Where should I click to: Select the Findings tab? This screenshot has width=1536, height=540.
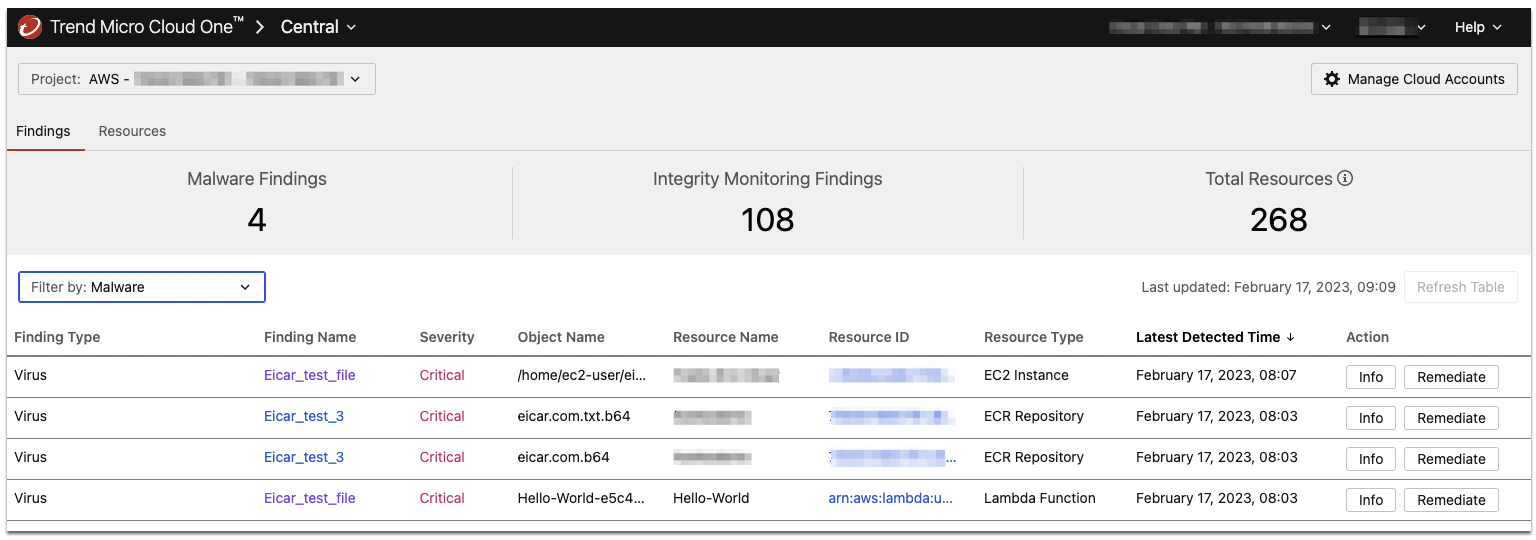pos(43,131)
